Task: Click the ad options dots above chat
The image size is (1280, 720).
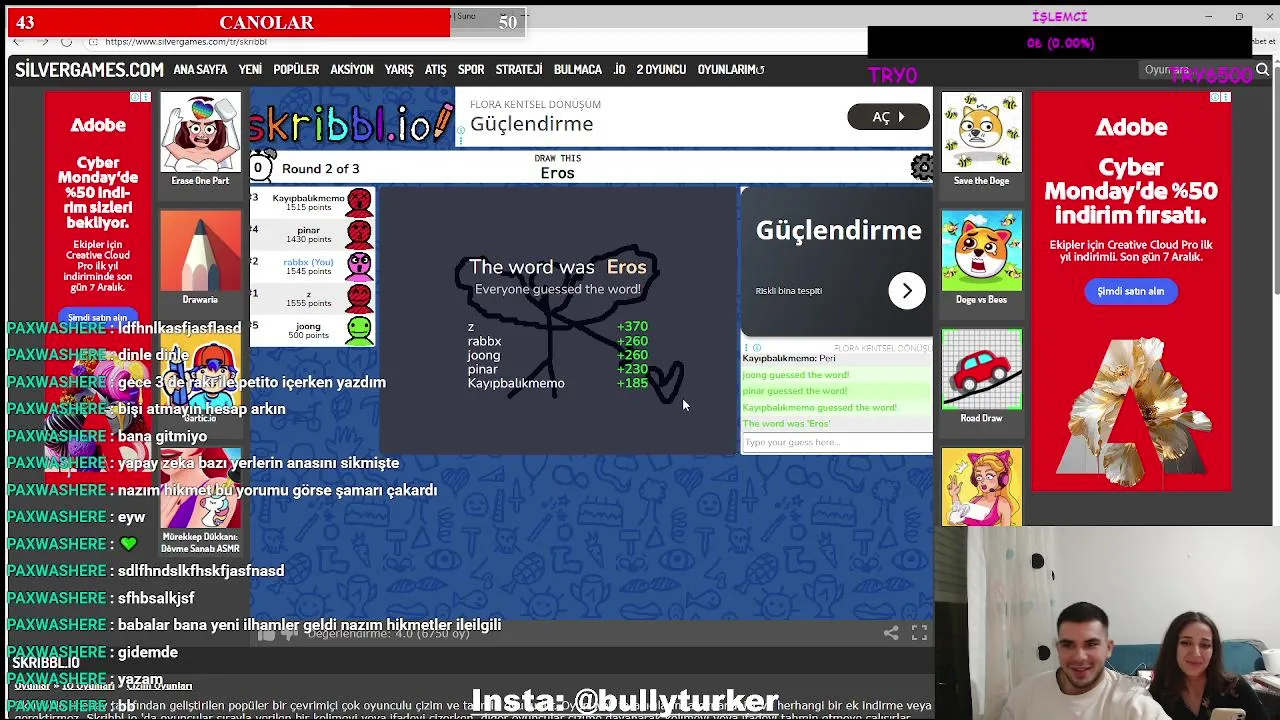Action: click(746, 348)
